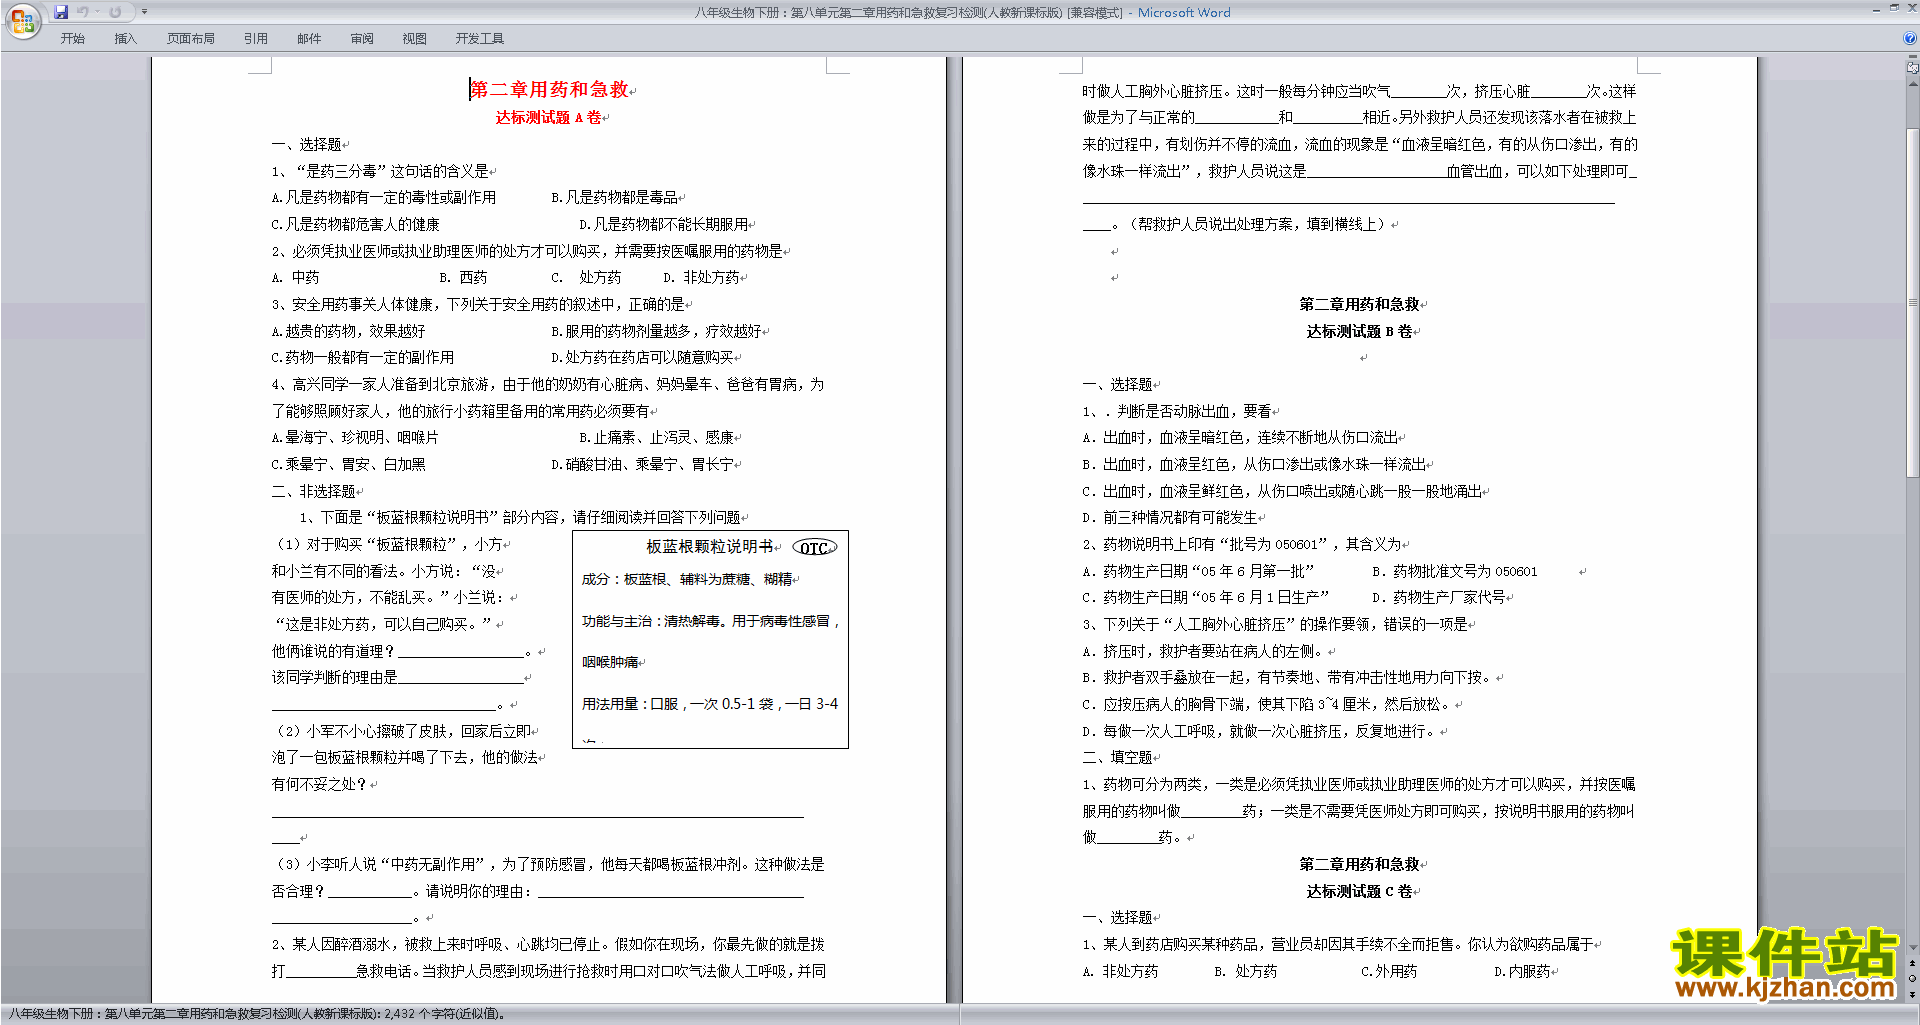Redo the last action
Screen dimensions: 1920x1025
click(x=115, y=12)
